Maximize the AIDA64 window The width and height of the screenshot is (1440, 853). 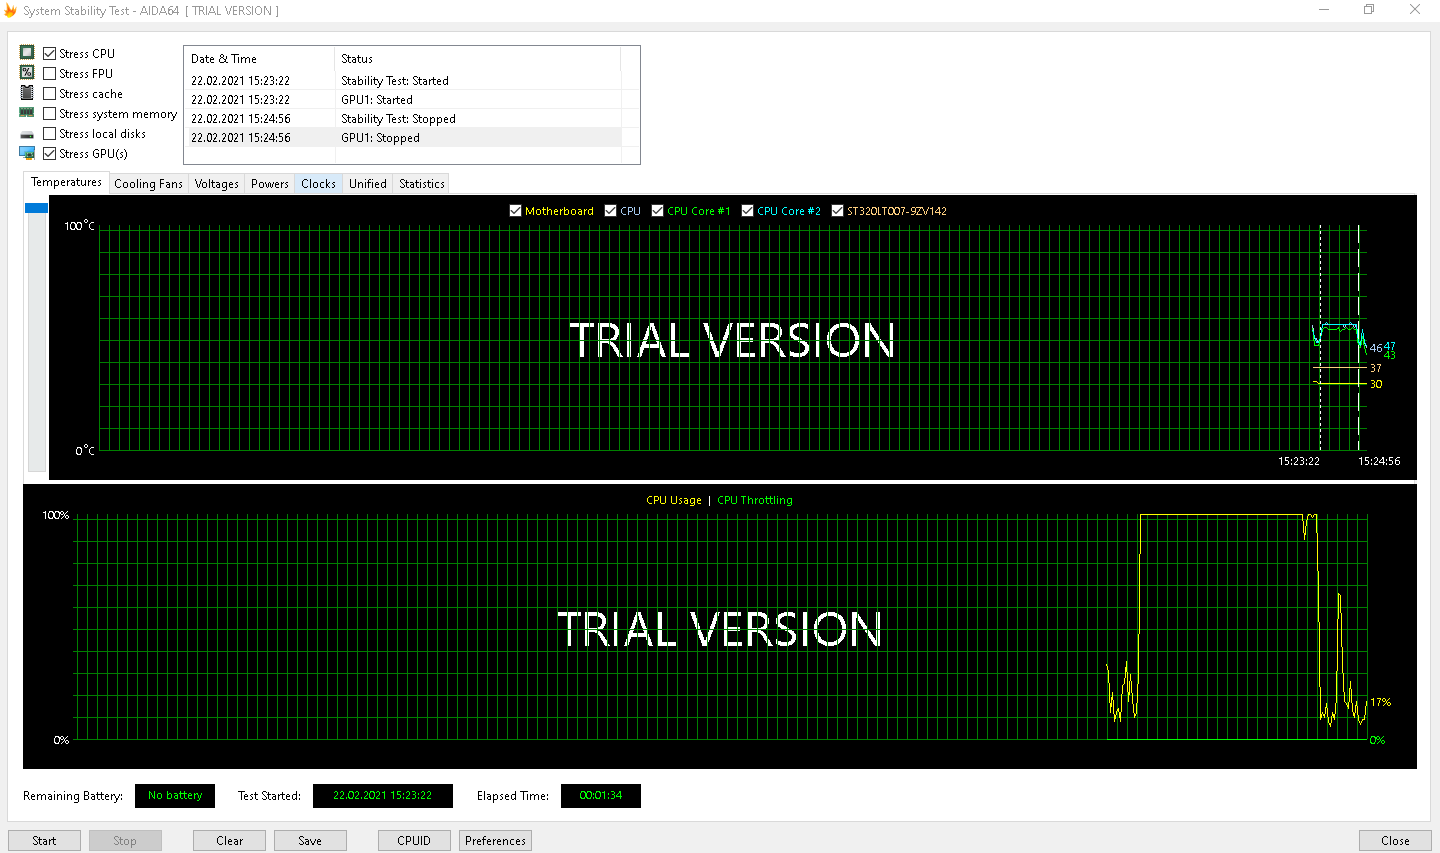[1369, 10]
